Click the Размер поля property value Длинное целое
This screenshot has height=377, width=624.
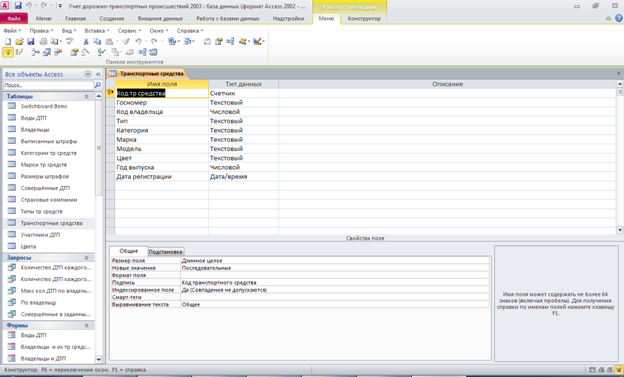pyautogui.click(x=335, y=260)
